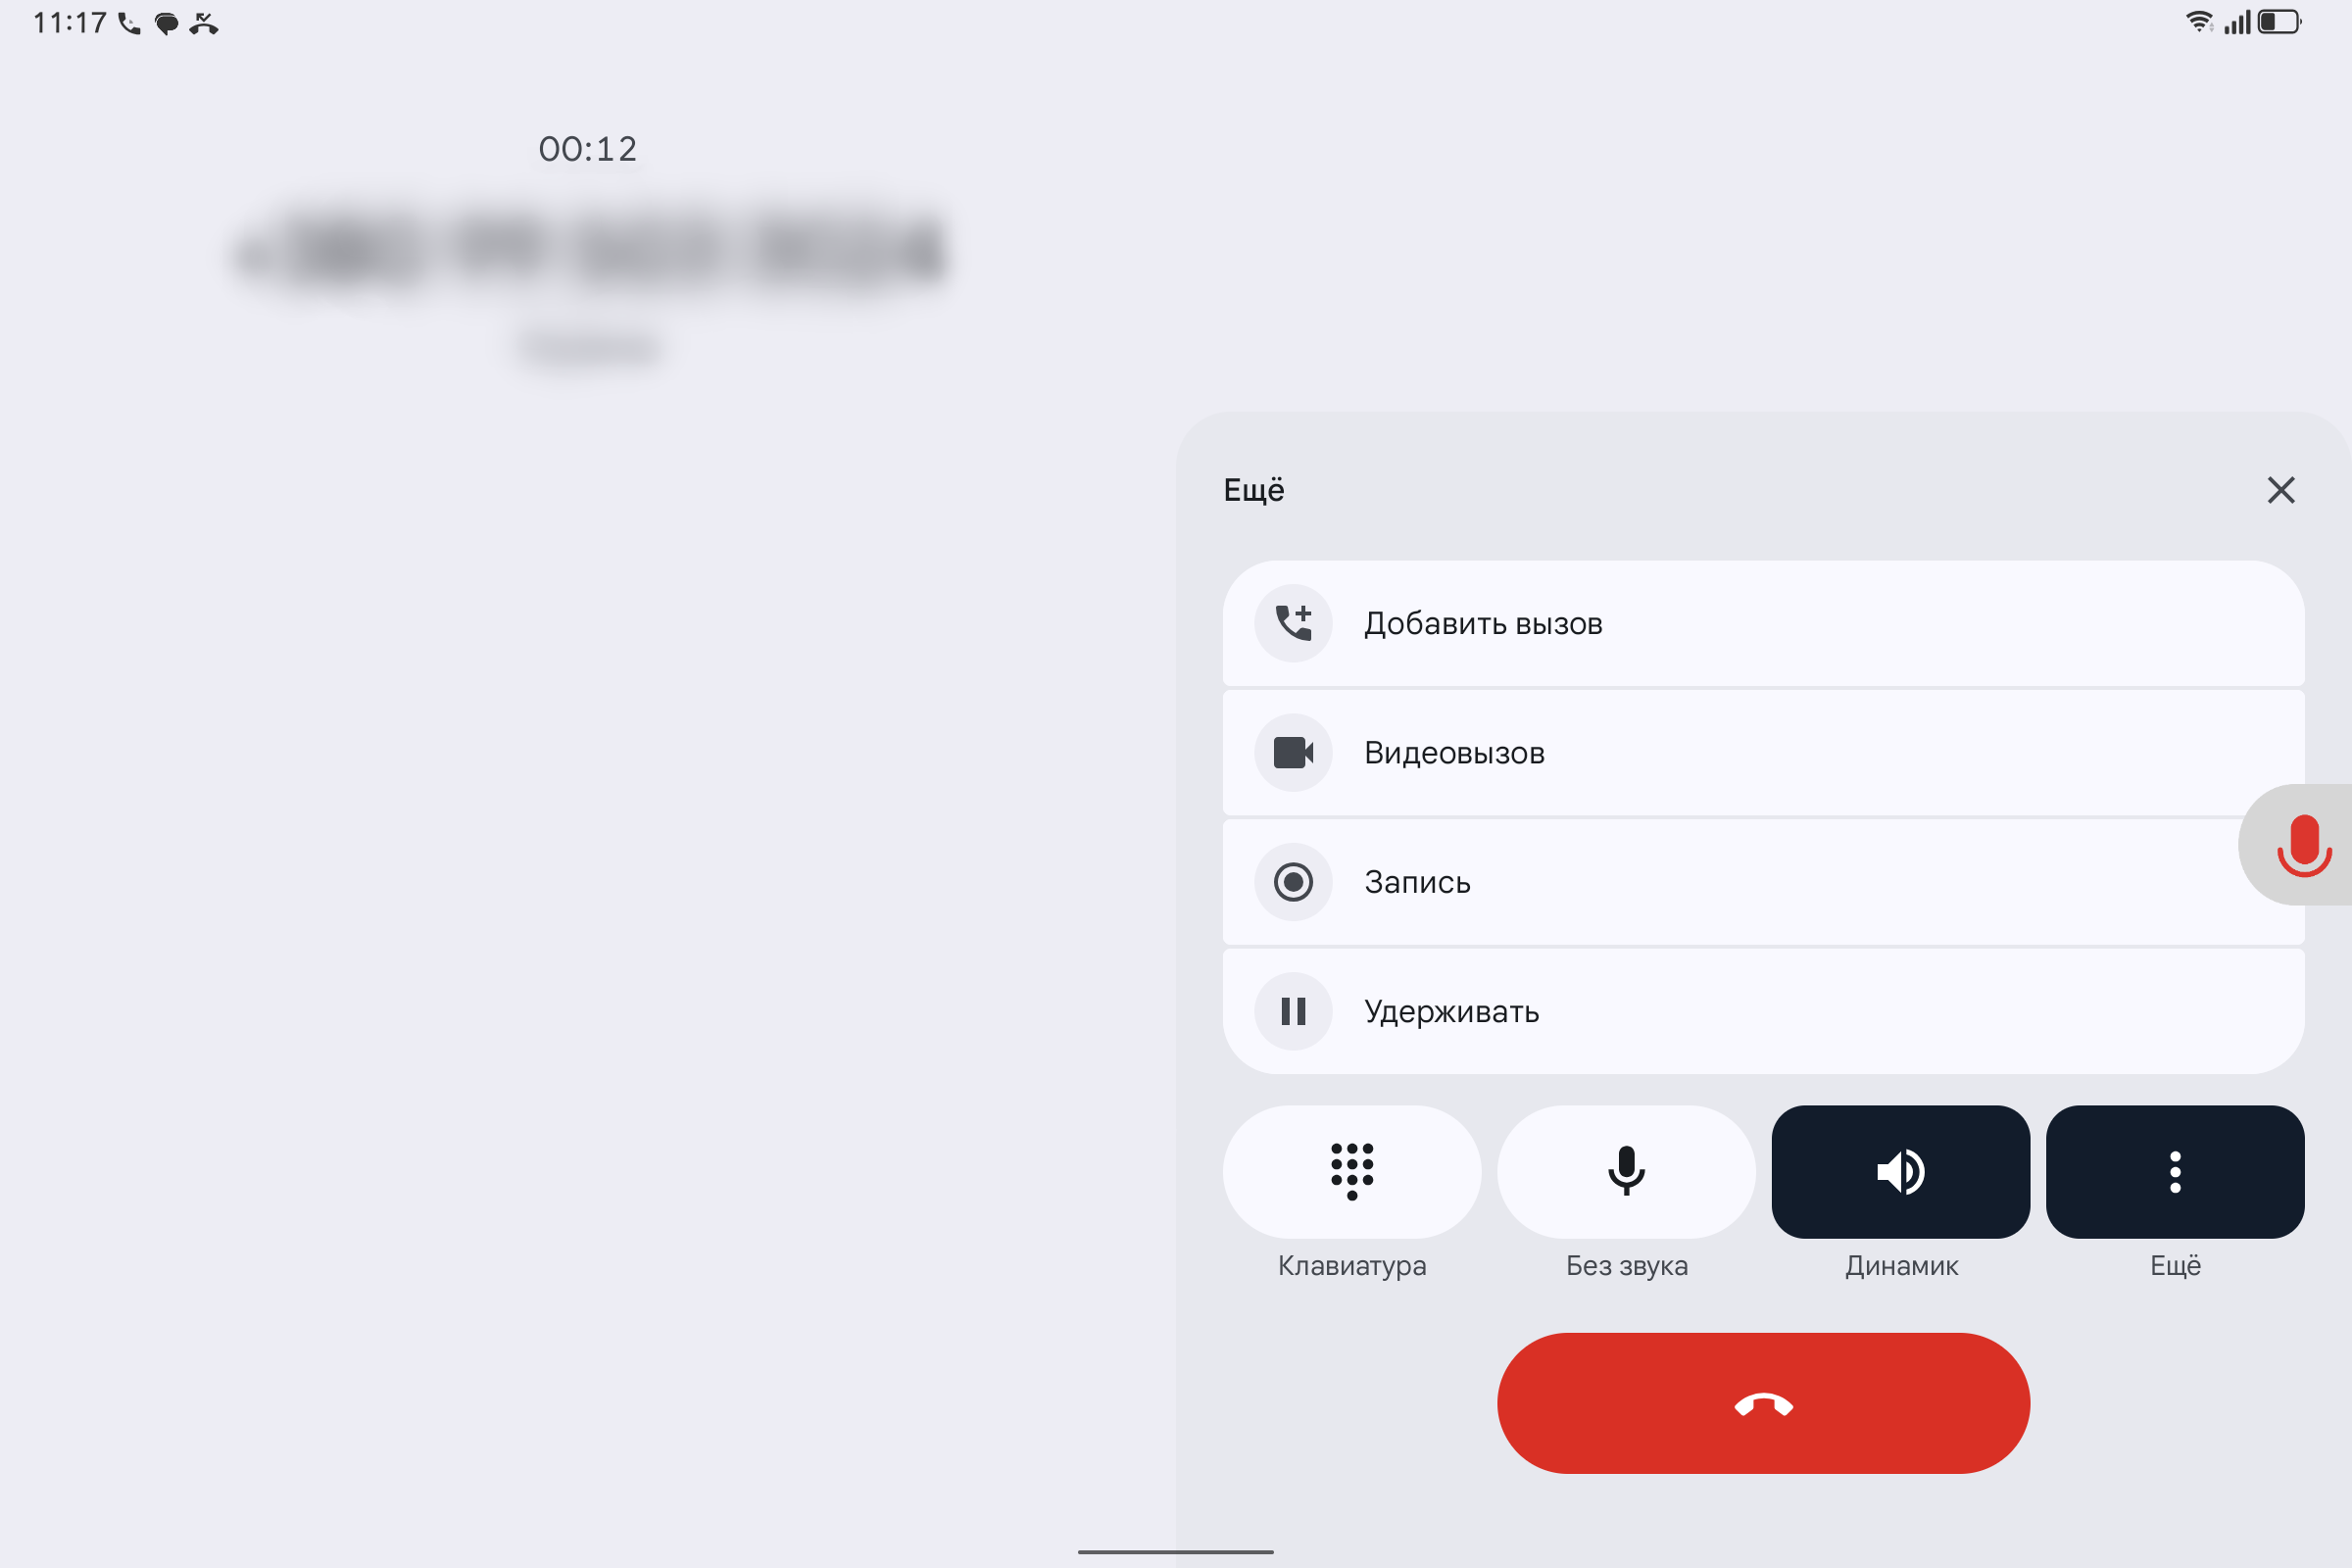Image resolution: width=2352 pixels, height=1568 pixels.
Task: Open the dial pad keyboard
Action: click(1352, 1171)
